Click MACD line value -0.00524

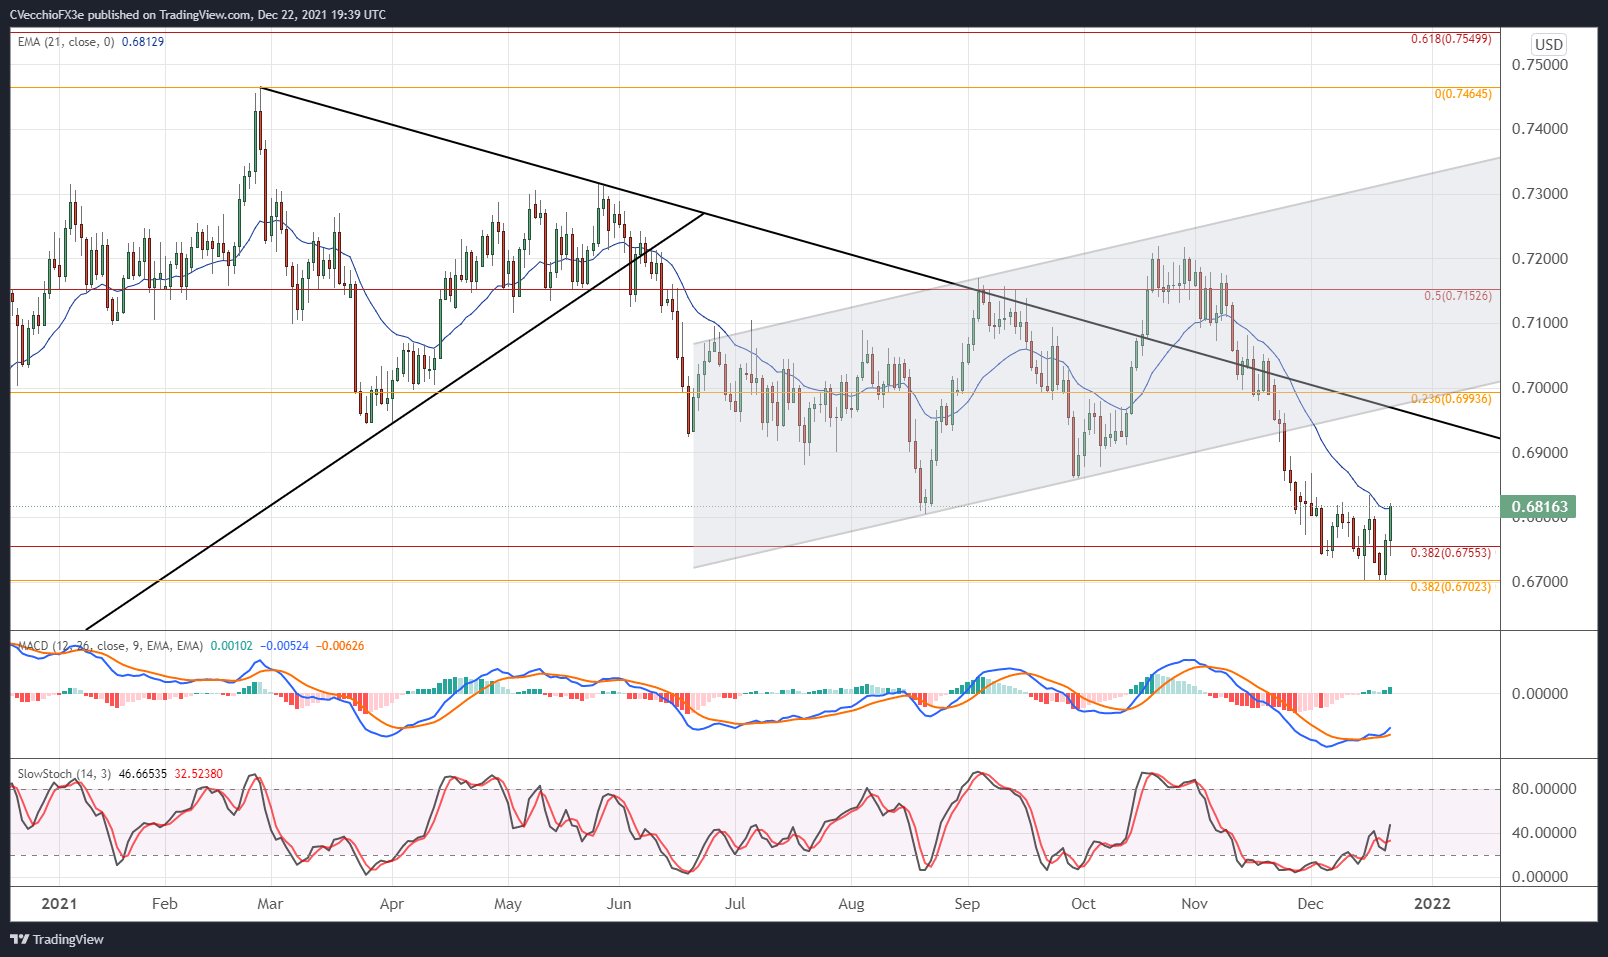click(285, 646)
